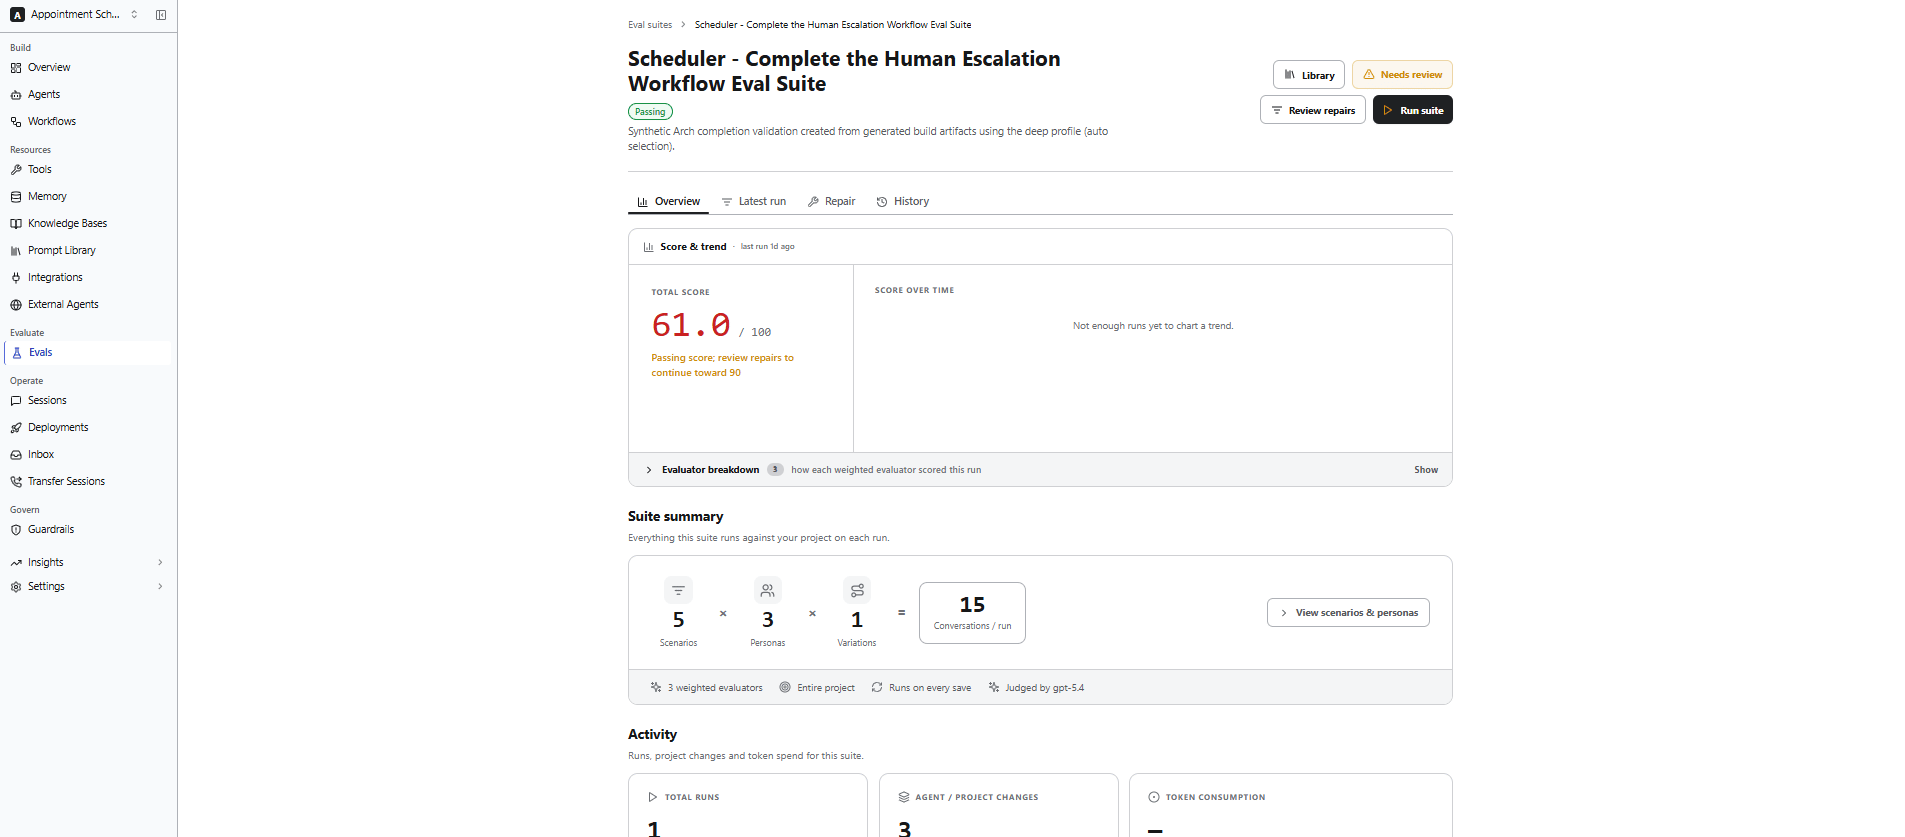Go to Knowledge Bases book icon
1905x837 pixels.
16,224
